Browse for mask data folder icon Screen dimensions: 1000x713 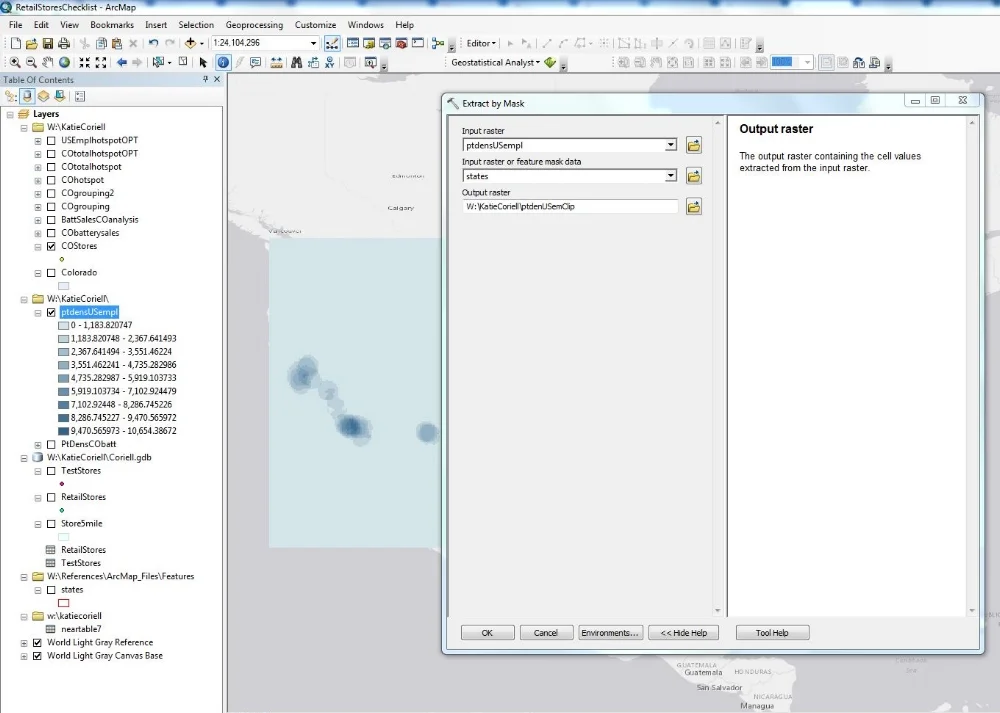click(694, 176)
